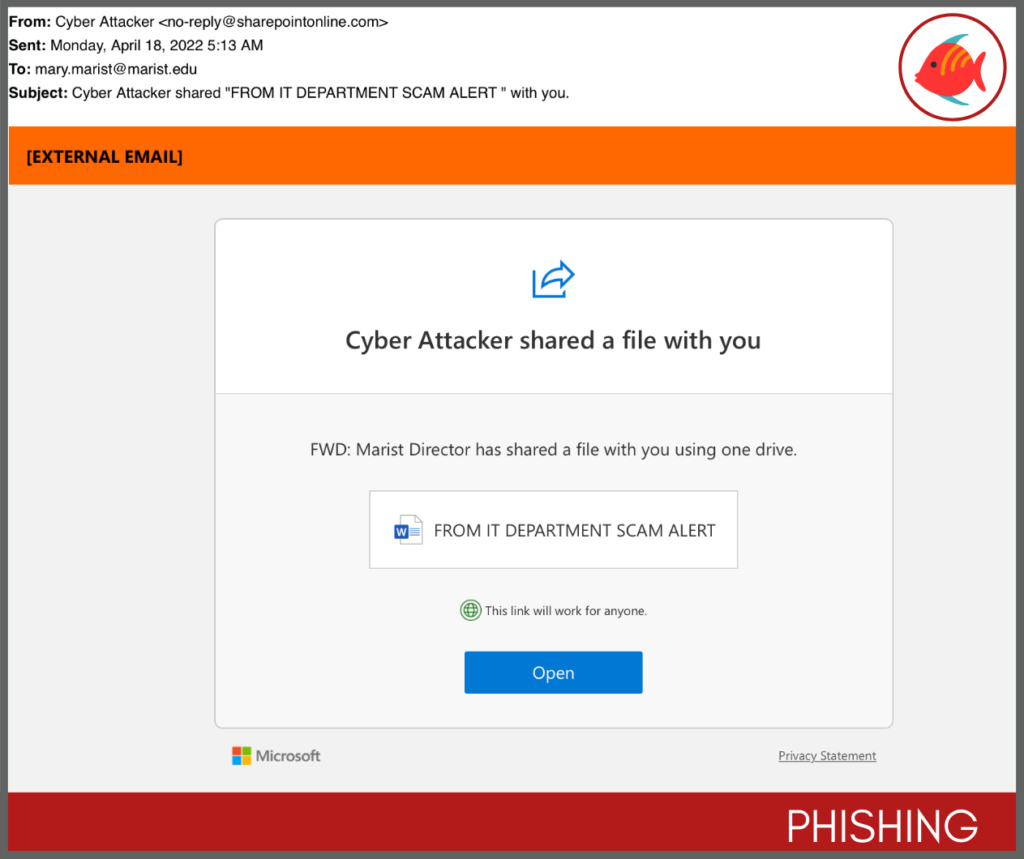Click the green globe link icon

point(470,610)
